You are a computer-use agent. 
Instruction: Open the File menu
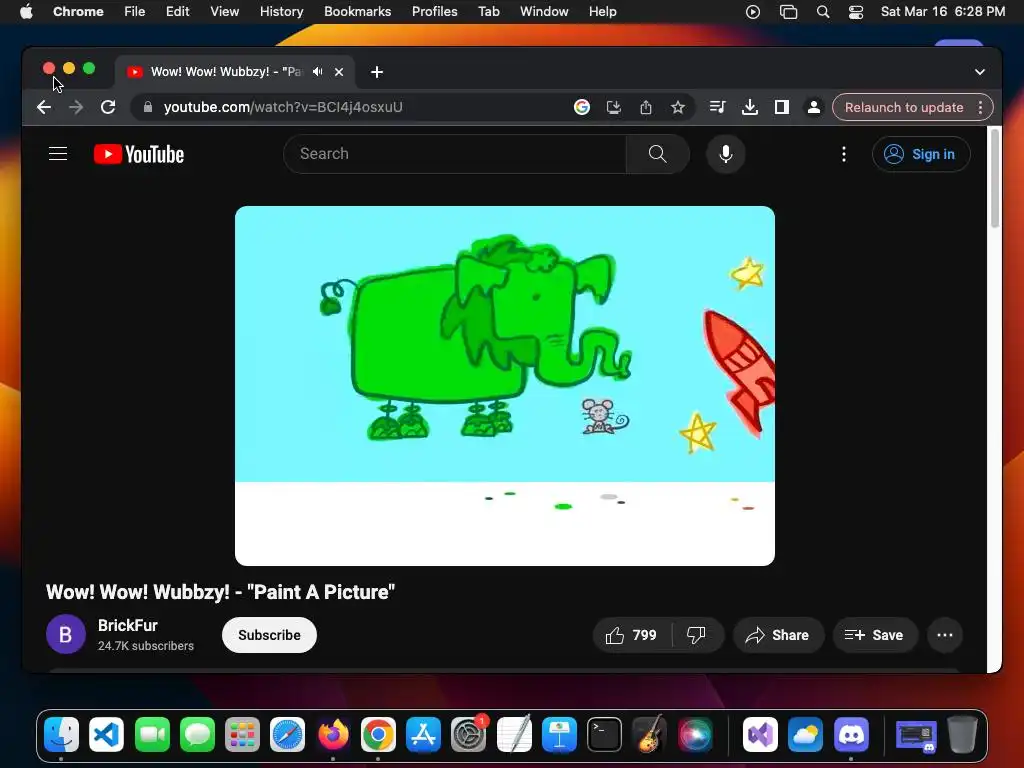pos(135,12)
